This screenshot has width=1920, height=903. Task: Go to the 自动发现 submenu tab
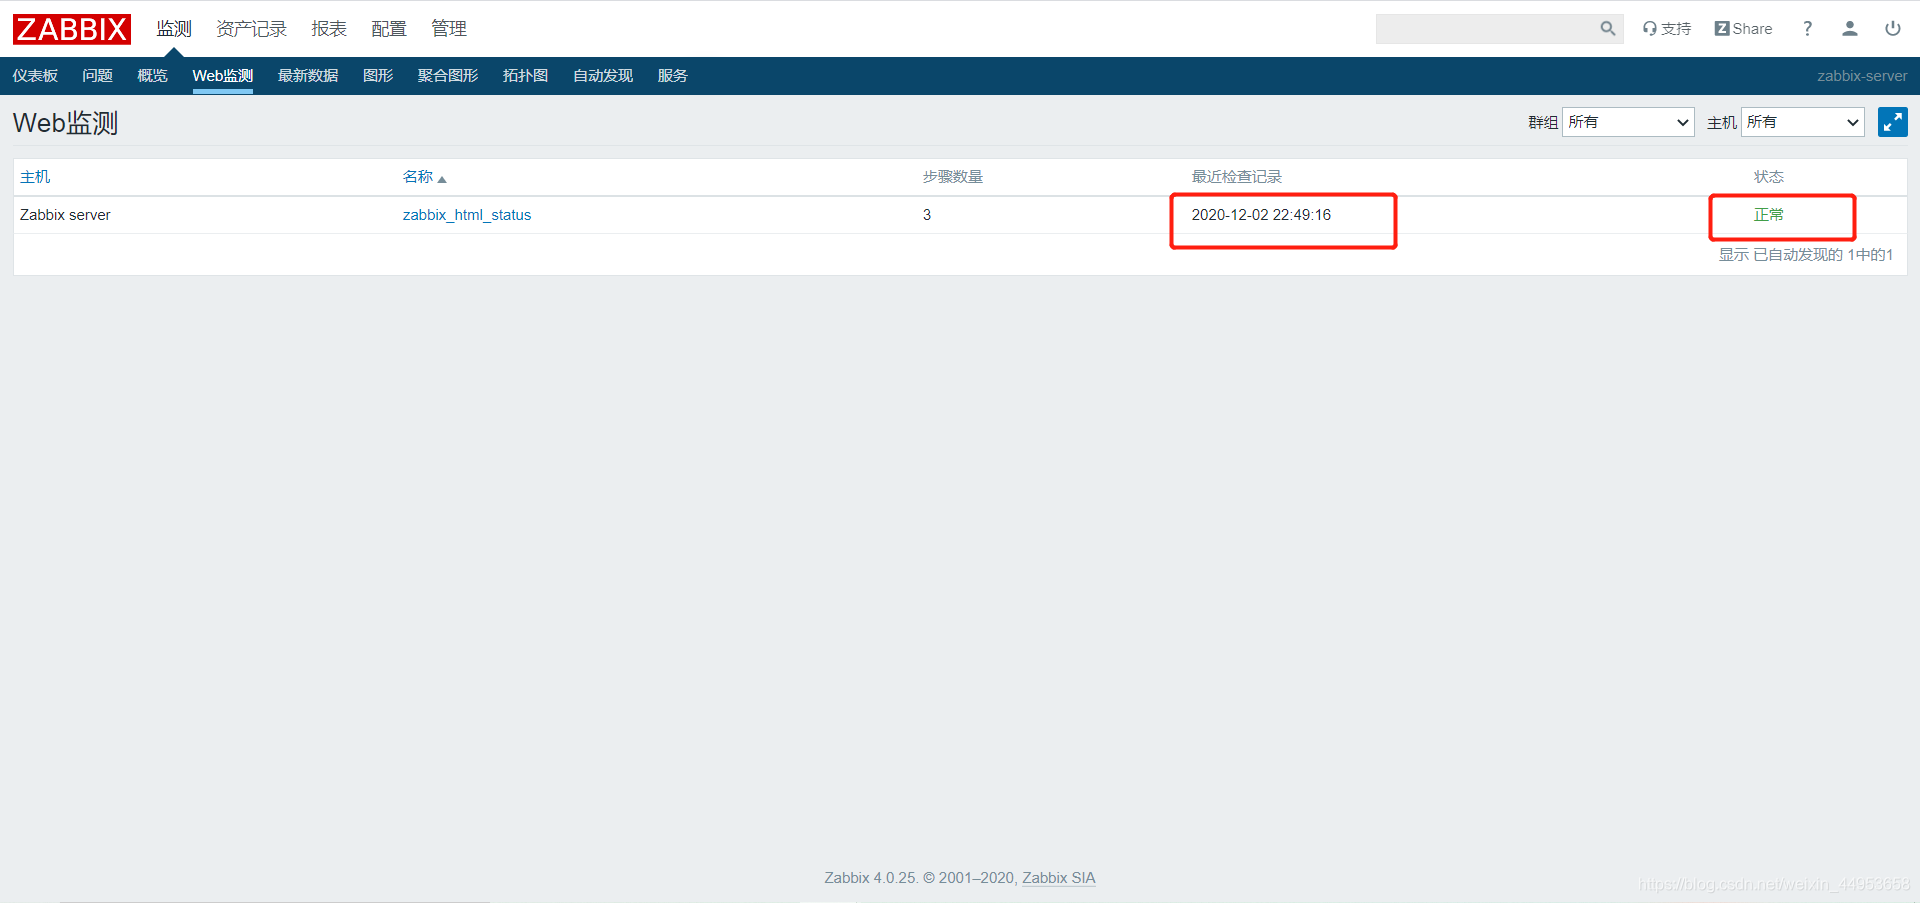603,76
